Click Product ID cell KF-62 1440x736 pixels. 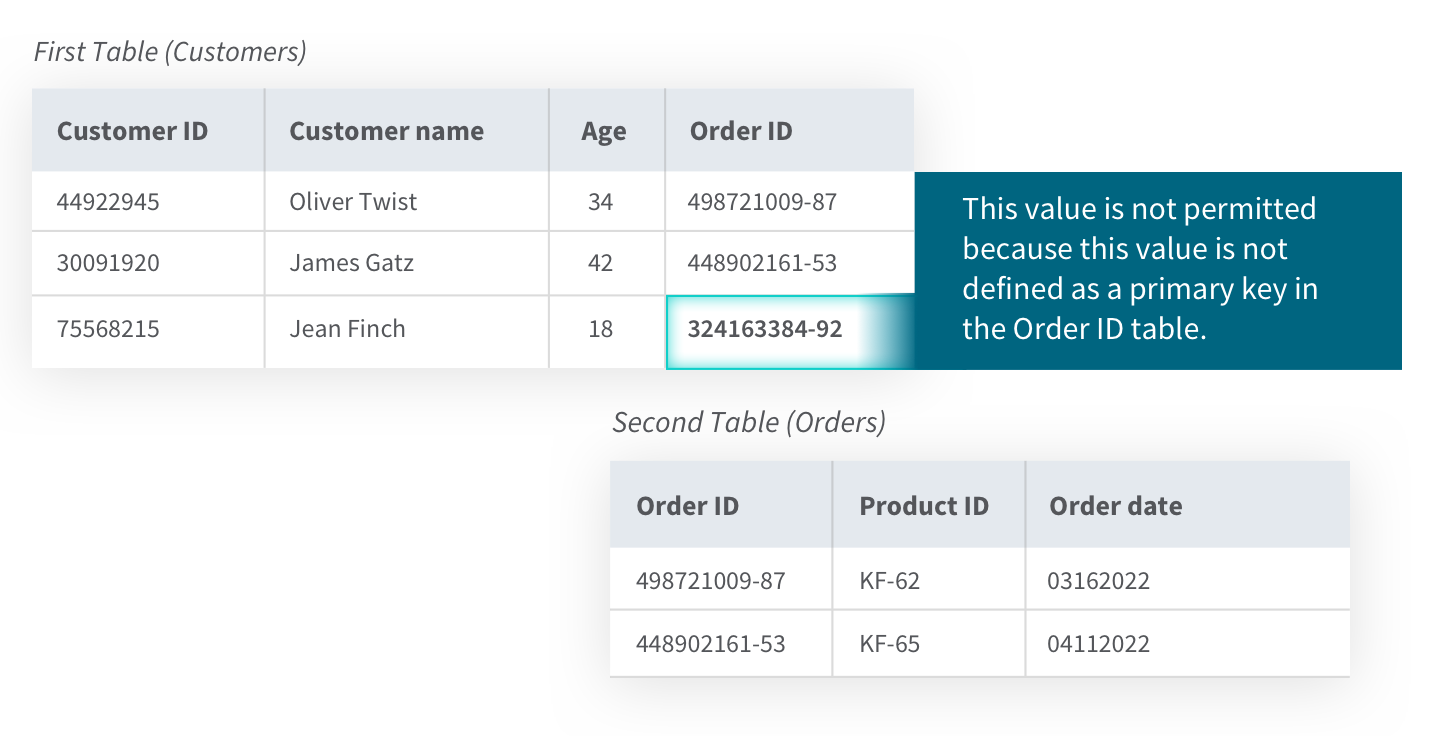929,579
